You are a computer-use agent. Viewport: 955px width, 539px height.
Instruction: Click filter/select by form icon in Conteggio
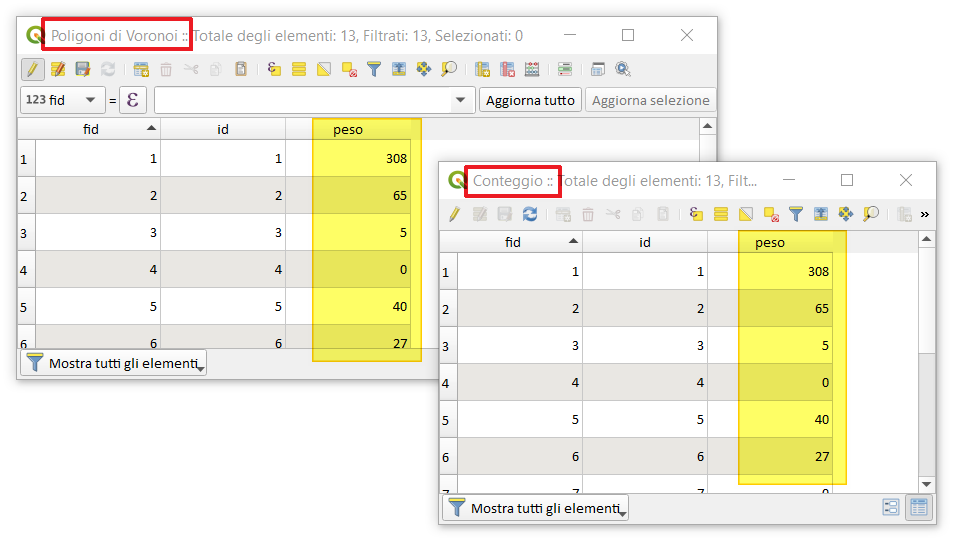pyautogui.click(x=796, y=214)
